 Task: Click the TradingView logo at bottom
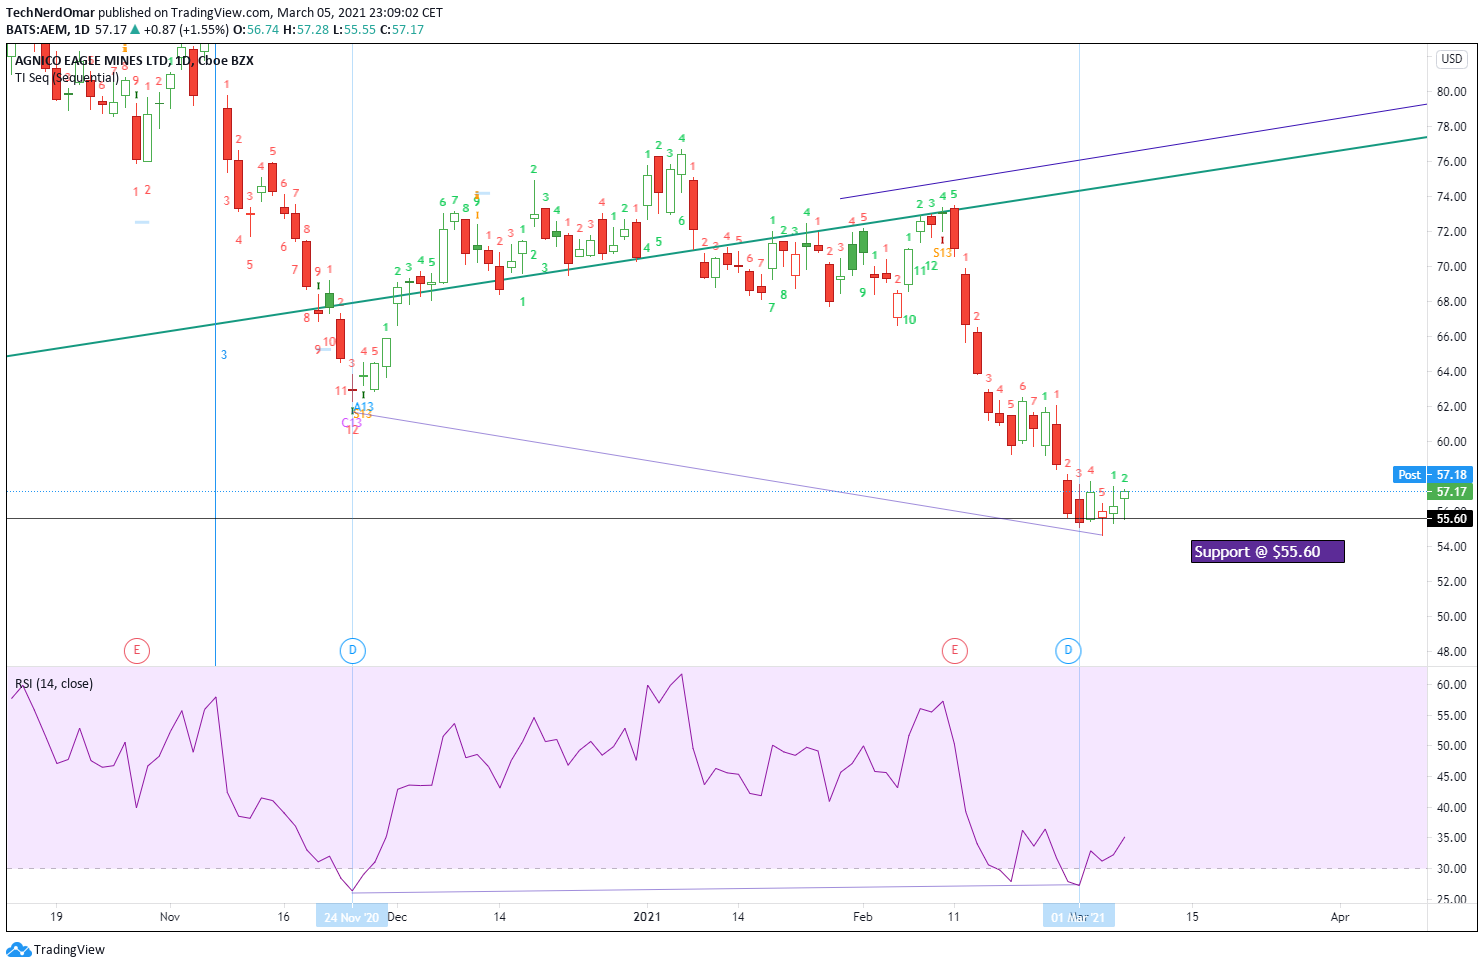[x=56, y=950]
